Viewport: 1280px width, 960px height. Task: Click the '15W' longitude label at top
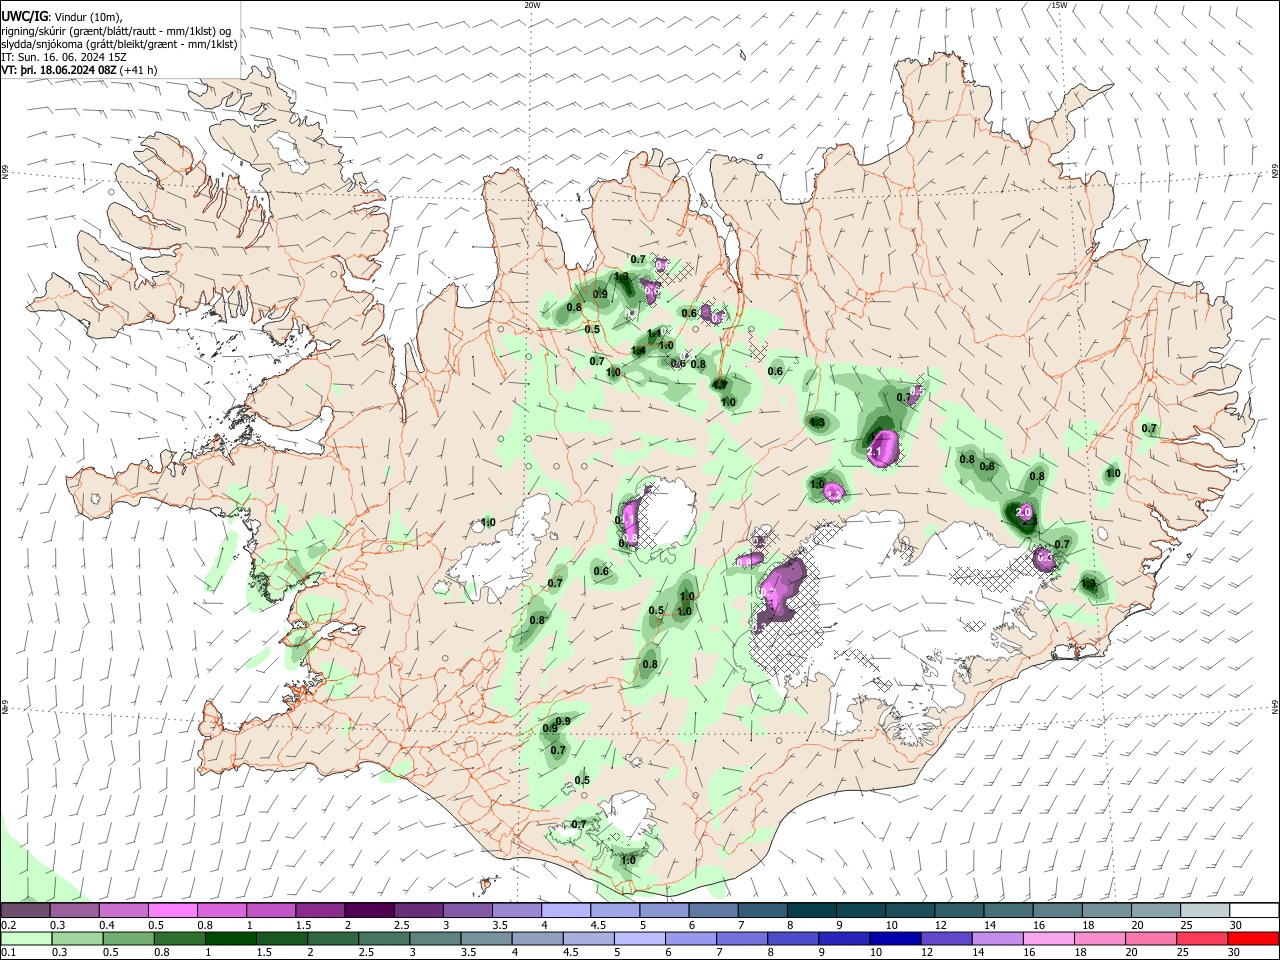point(1059,5)
